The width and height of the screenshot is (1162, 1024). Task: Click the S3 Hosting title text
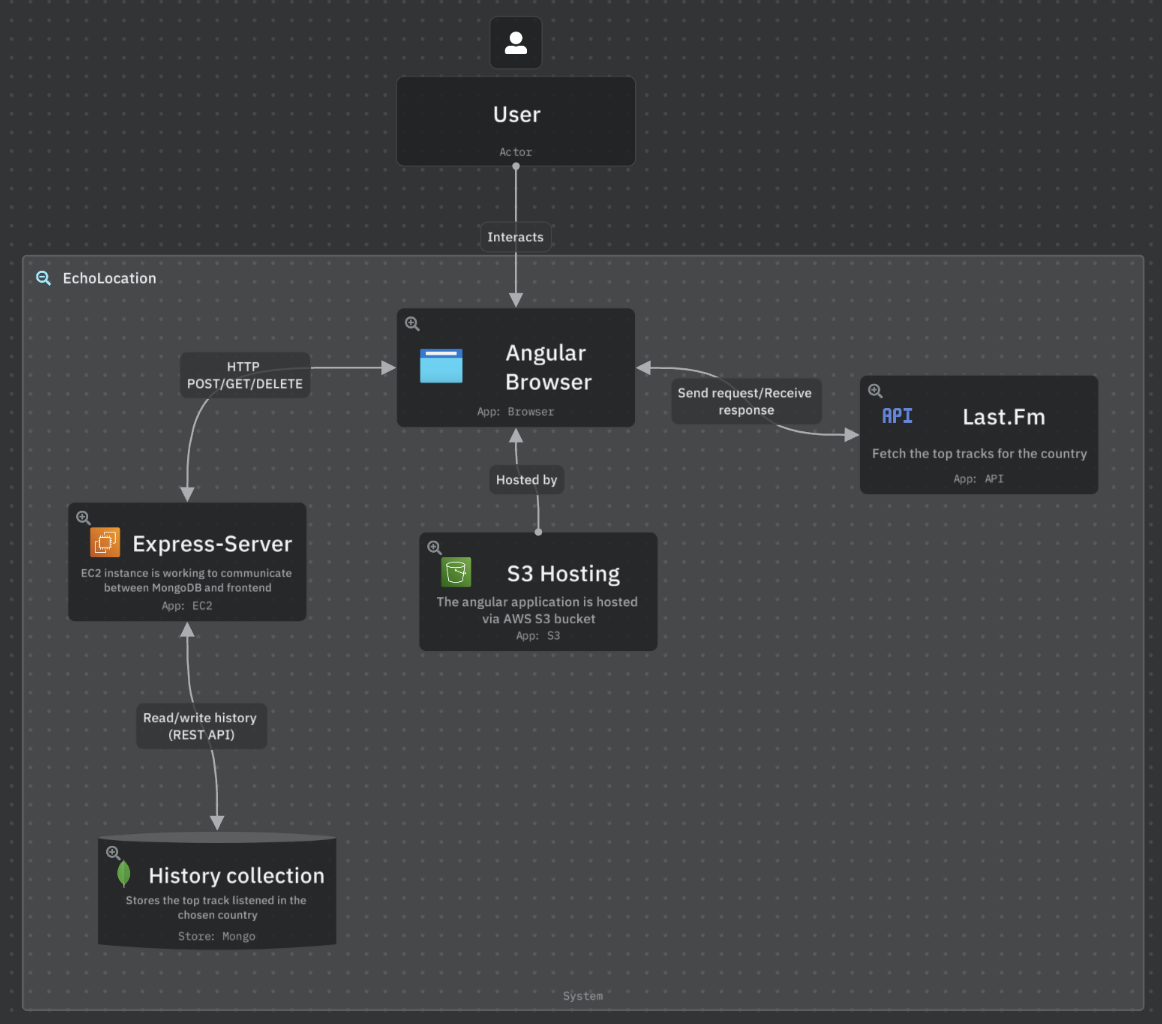click(x=563, y=573)
